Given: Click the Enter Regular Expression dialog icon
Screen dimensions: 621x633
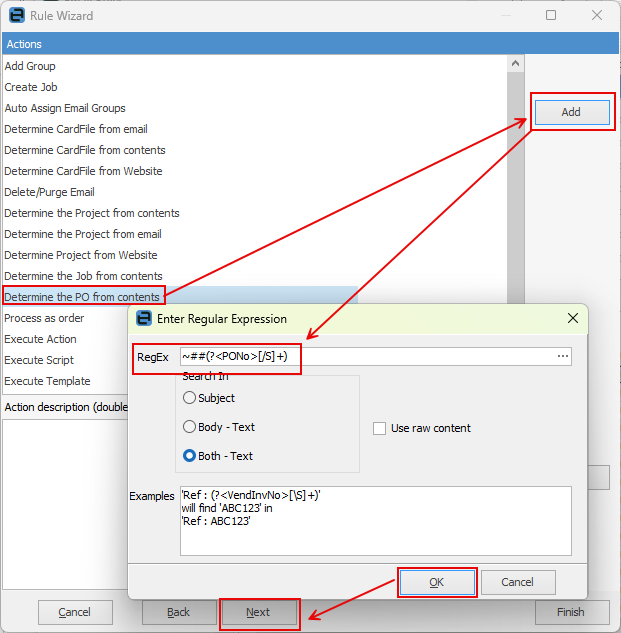Looking at the screenshot, I should pyautogui.click(x=144, y=319).
